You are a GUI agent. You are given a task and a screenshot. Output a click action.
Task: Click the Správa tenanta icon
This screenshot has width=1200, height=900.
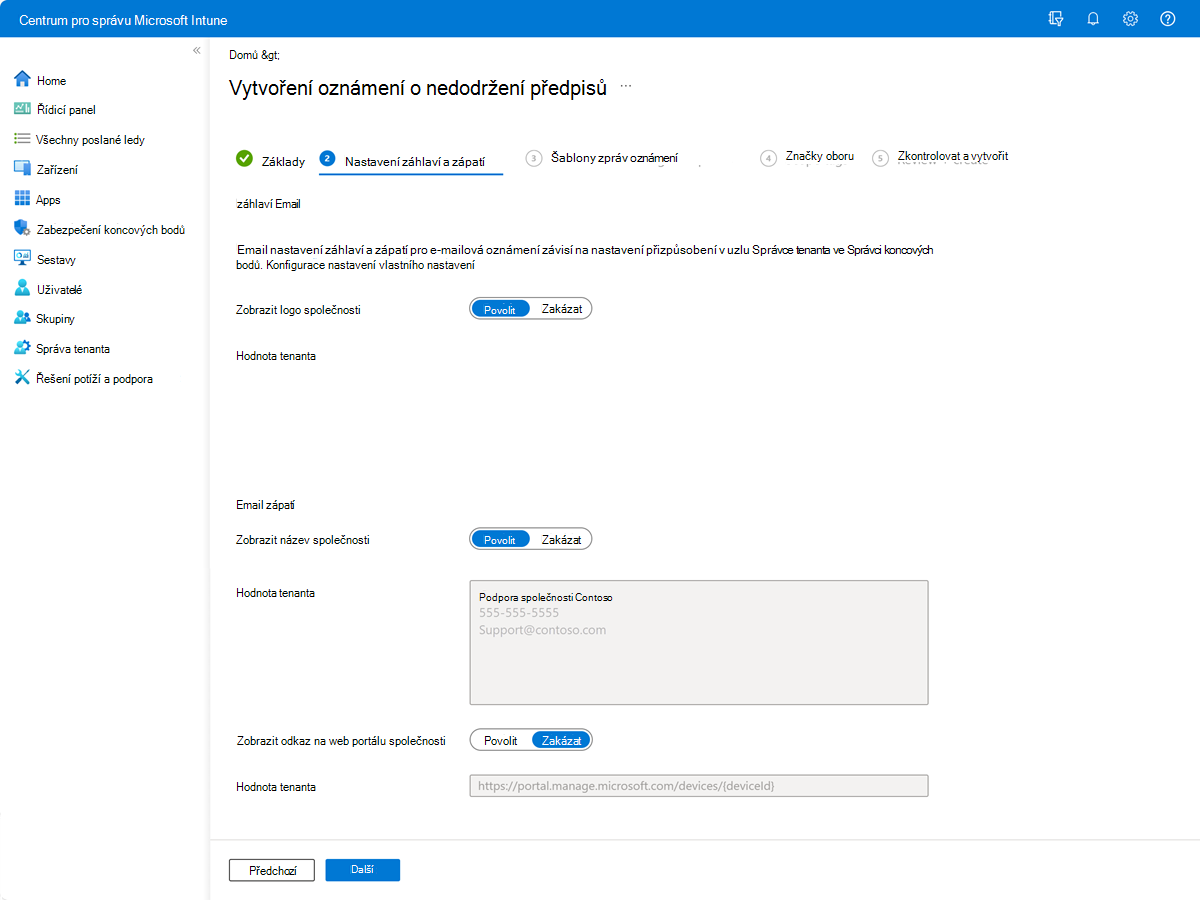pyautogui.click(x=22, y=348)
